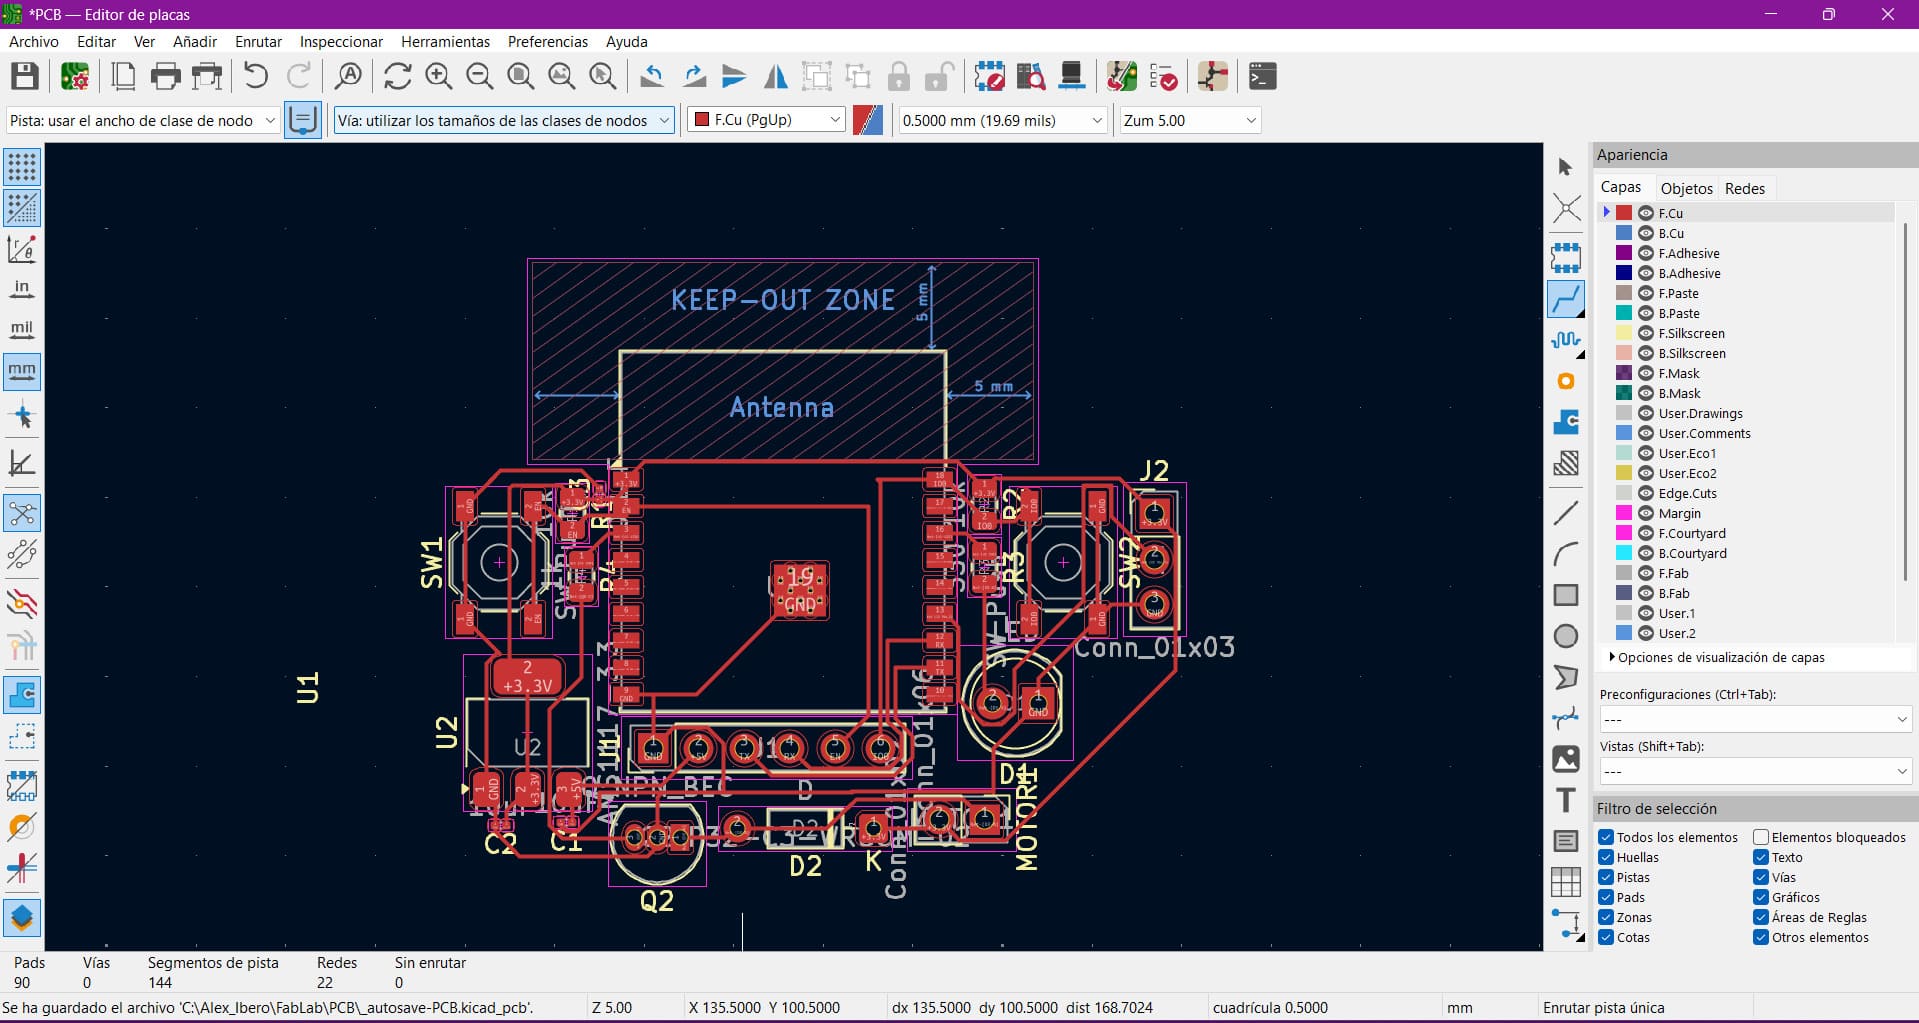Select the Route Tracks tool
The image size is (1919, 1023).
tap(1565, 299)
